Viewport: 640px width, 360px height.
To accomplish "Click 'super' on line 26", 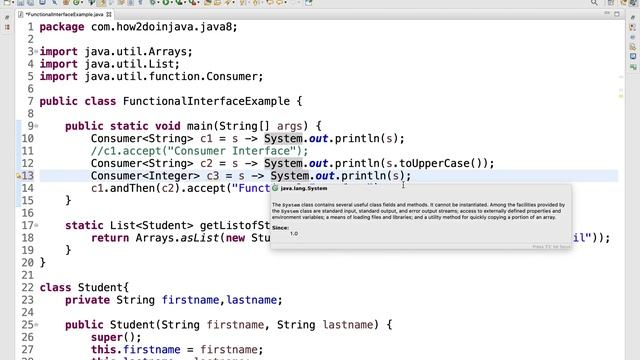I will 107,338.
